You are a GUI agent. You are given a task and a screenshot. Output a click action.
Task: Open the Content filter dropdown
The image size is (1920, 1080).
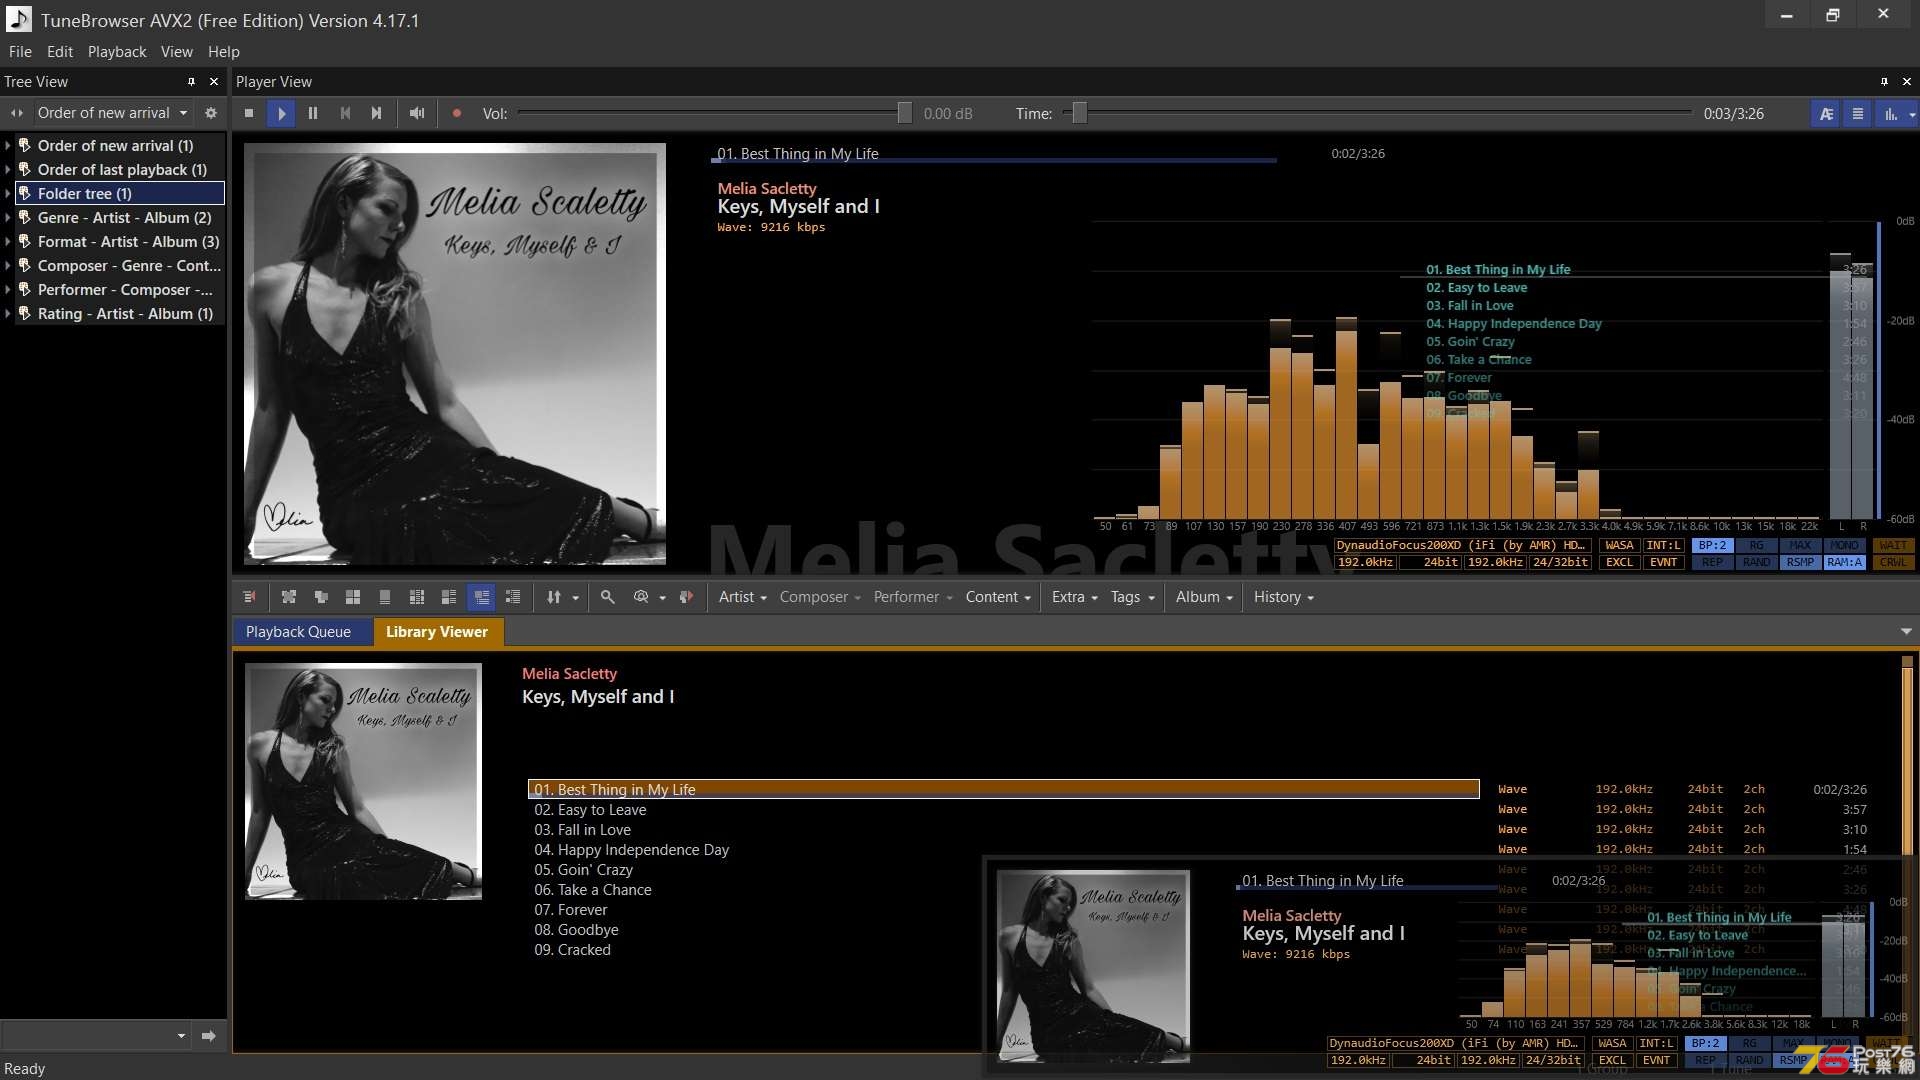click(x=997, y=597)
